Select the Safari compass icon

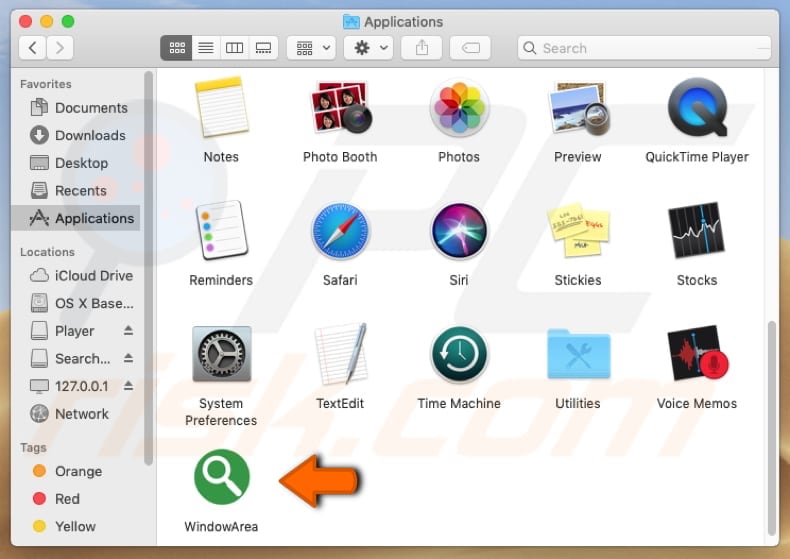click(341, 231)
